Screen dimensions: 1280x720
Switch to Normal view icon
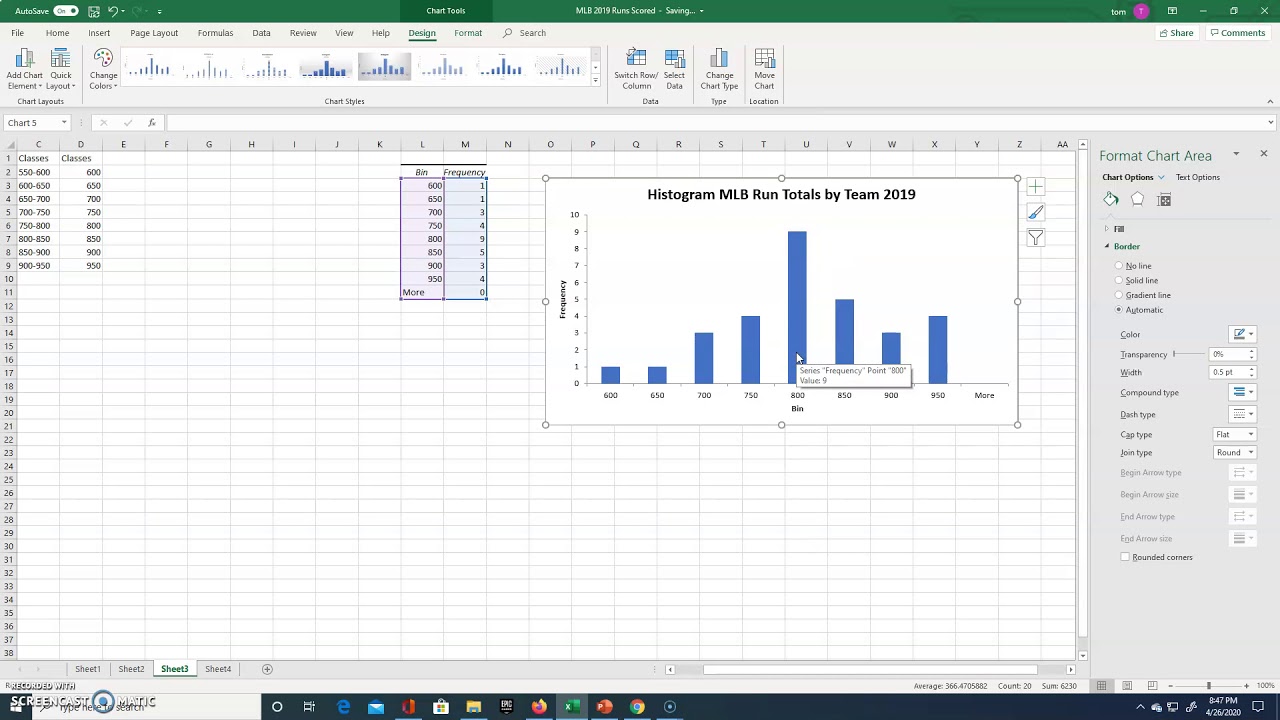1102,686
